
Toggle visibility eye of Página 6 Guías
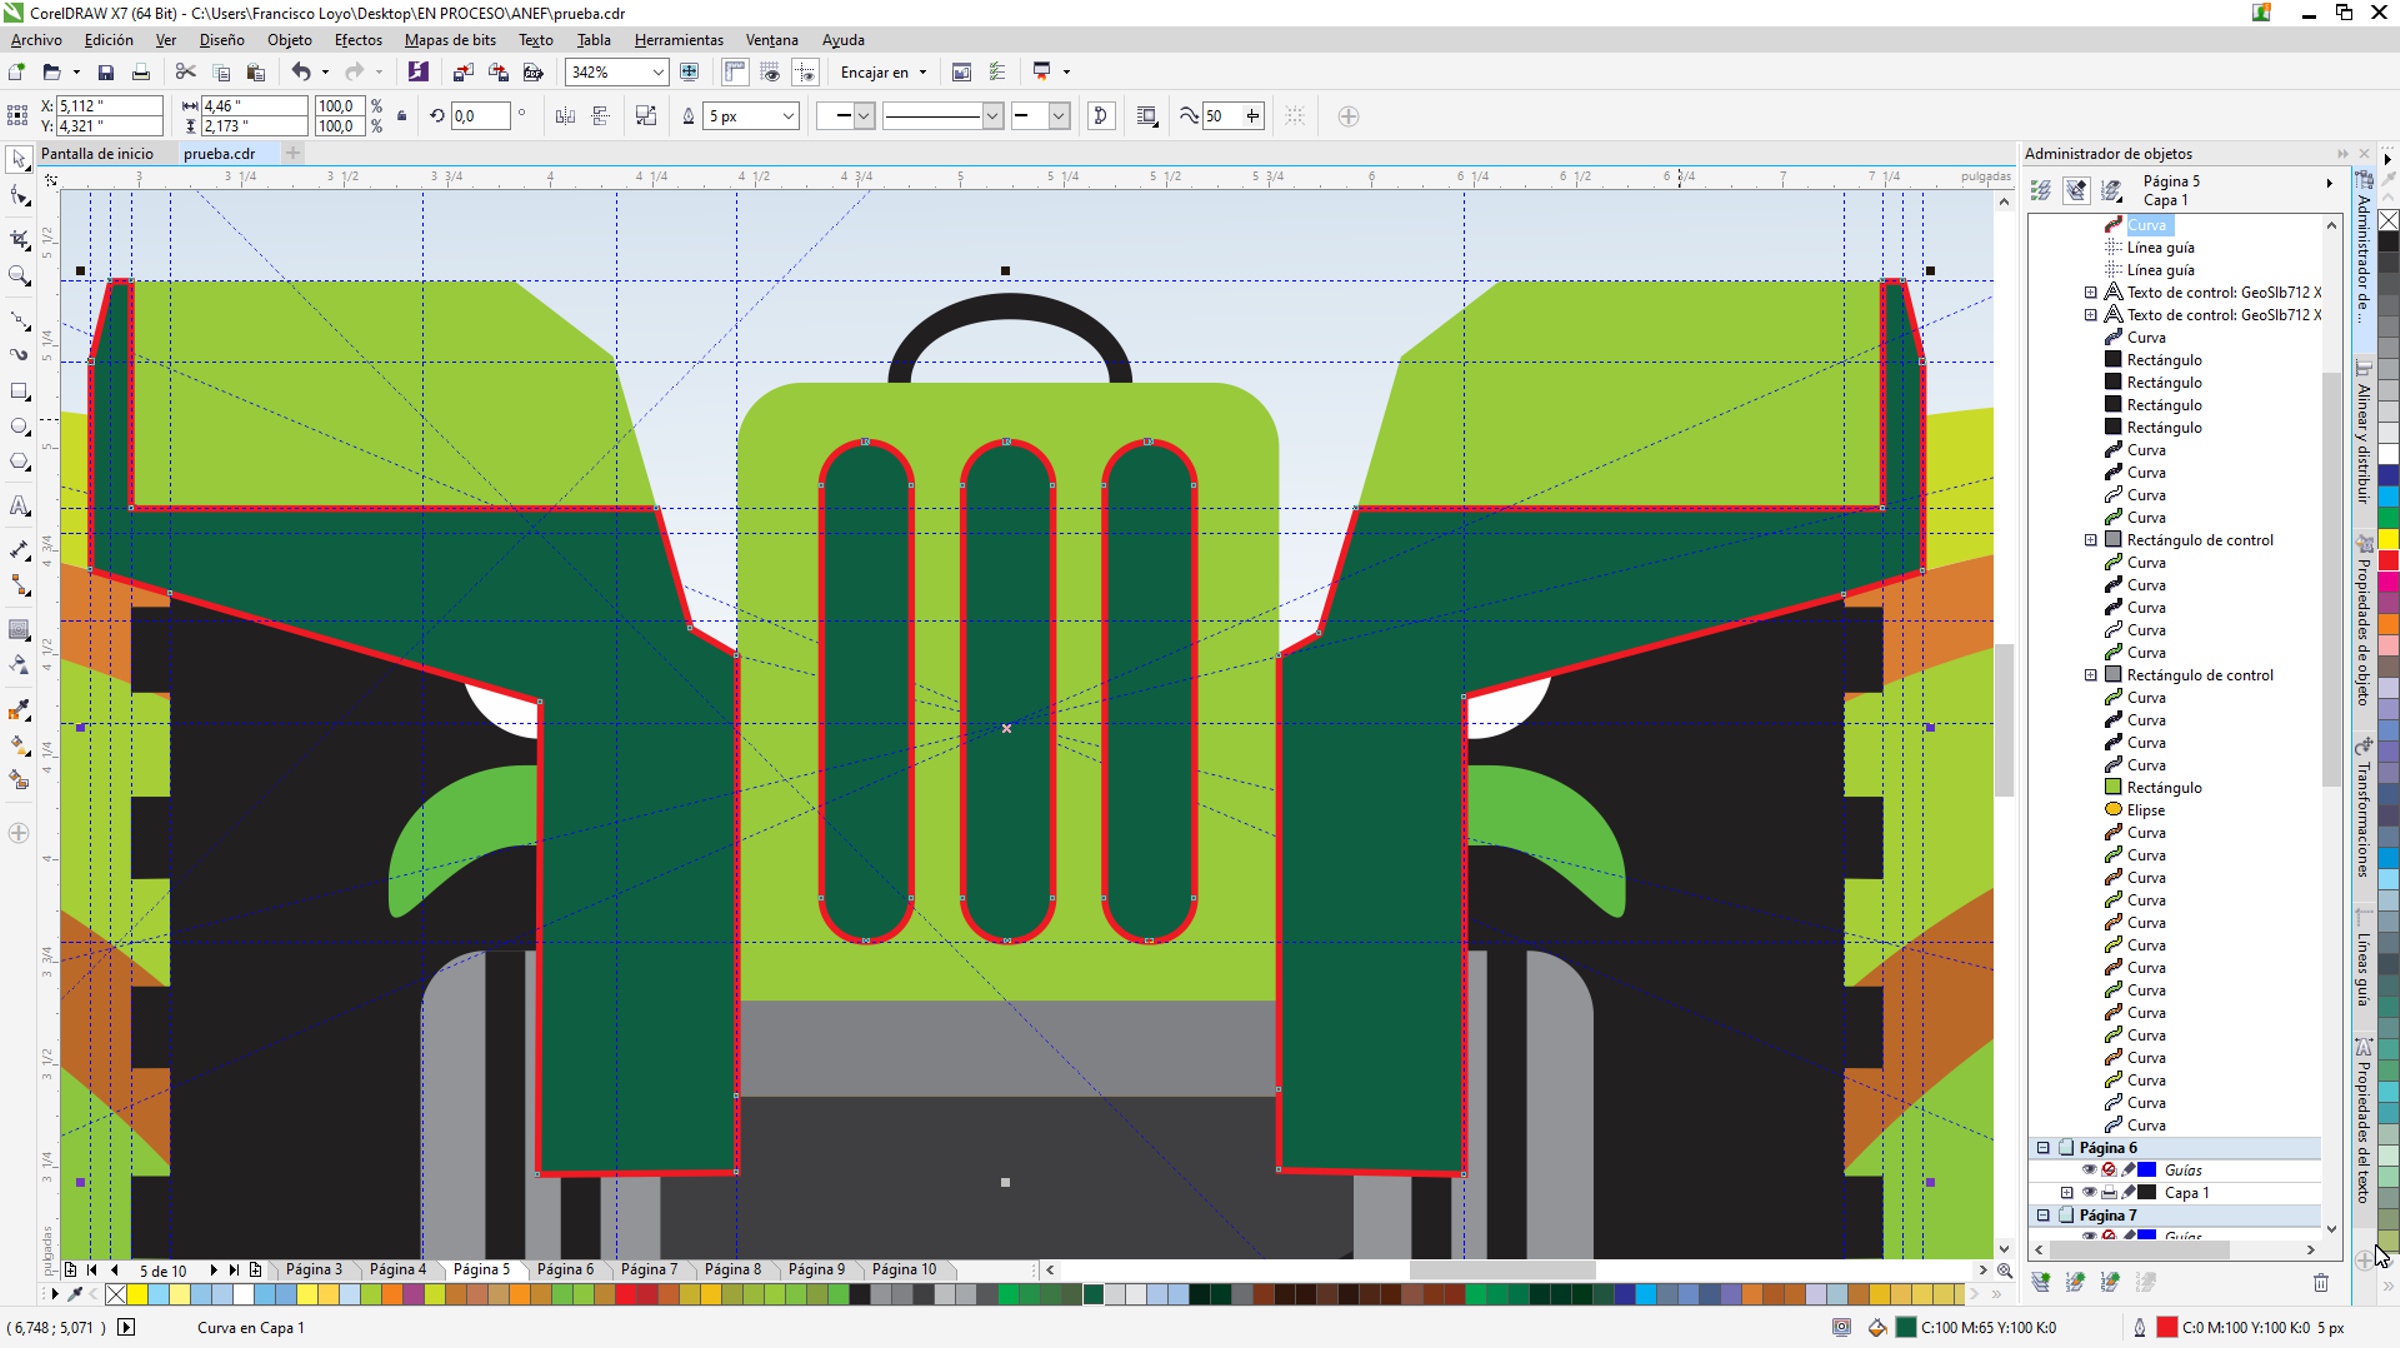click(x=2089, y=1170)
